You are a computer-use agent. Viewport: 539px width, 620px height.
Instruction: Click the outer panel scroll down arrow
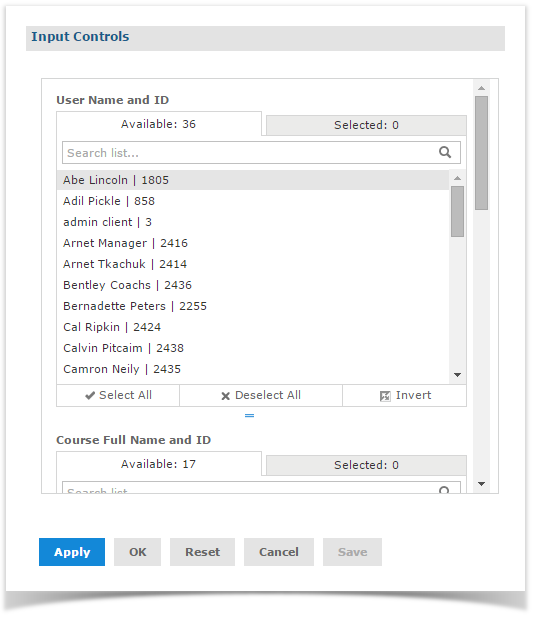coord(481,484)
